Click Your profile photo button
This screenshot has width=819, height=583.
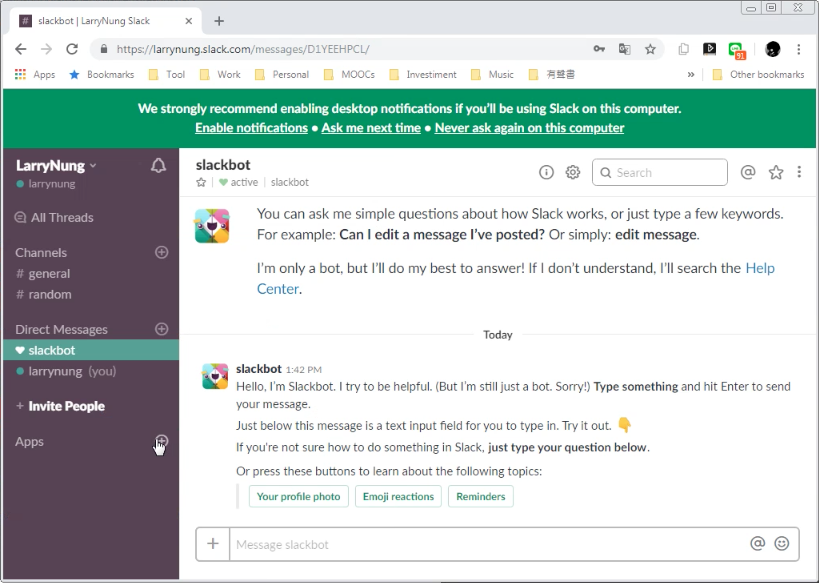pos(299,496)
